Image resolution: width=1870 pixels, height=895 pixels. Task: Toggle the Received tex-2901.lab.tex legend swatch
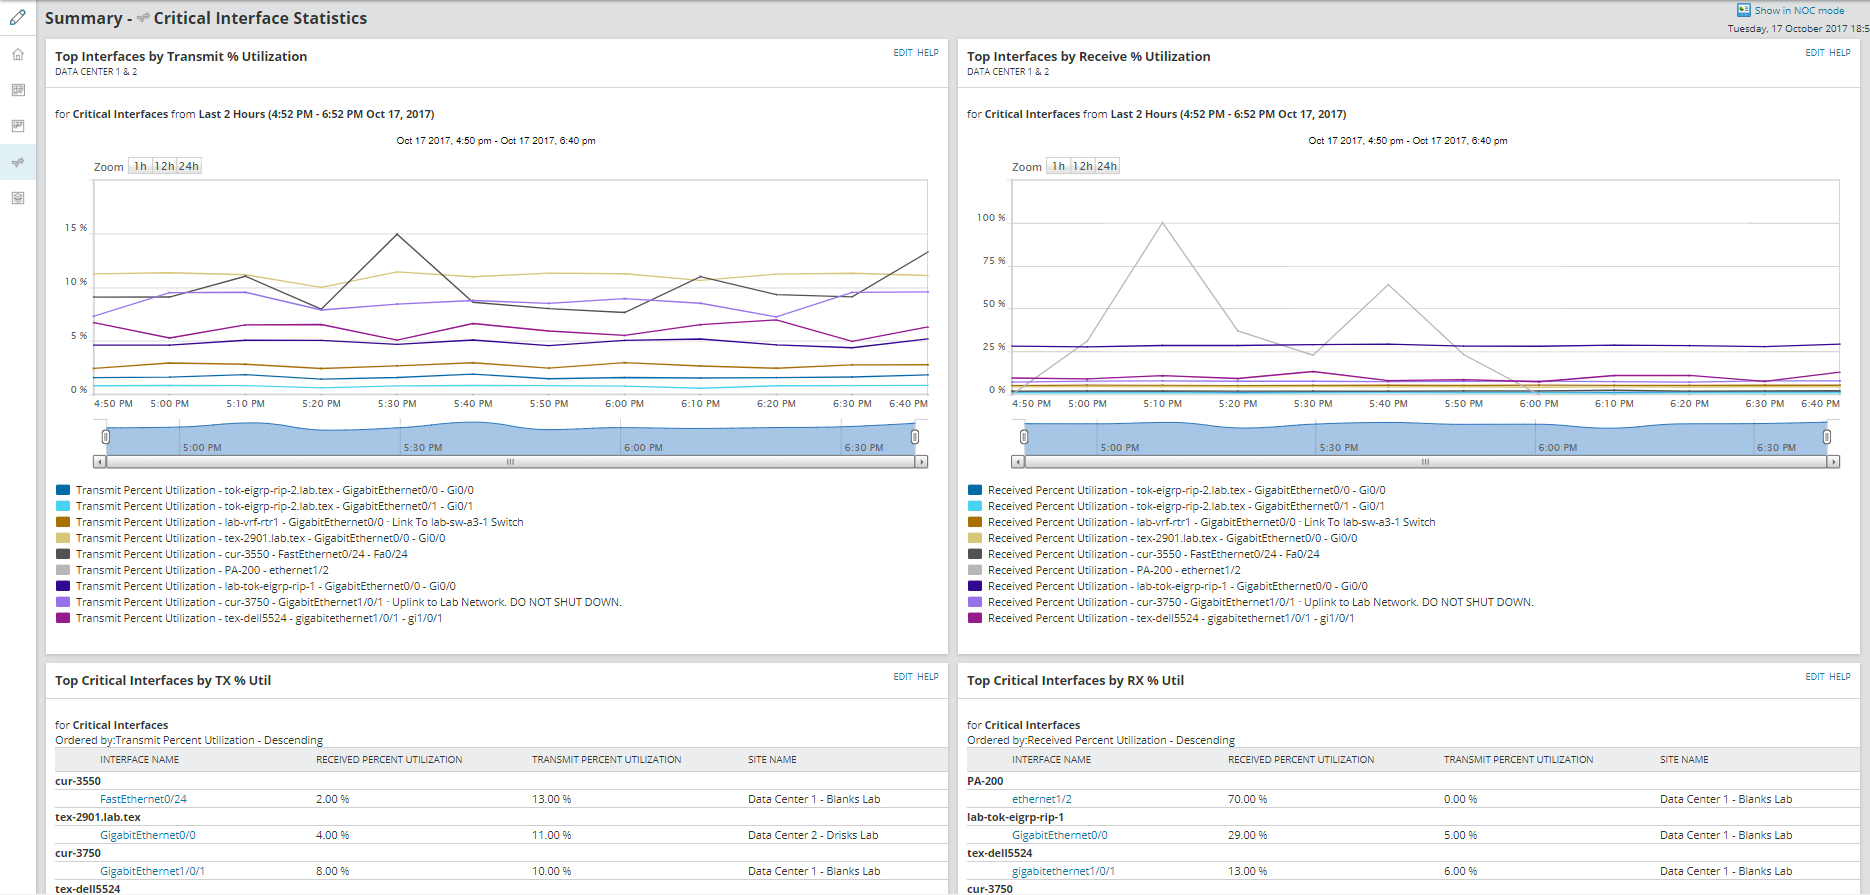coord(975,538)
